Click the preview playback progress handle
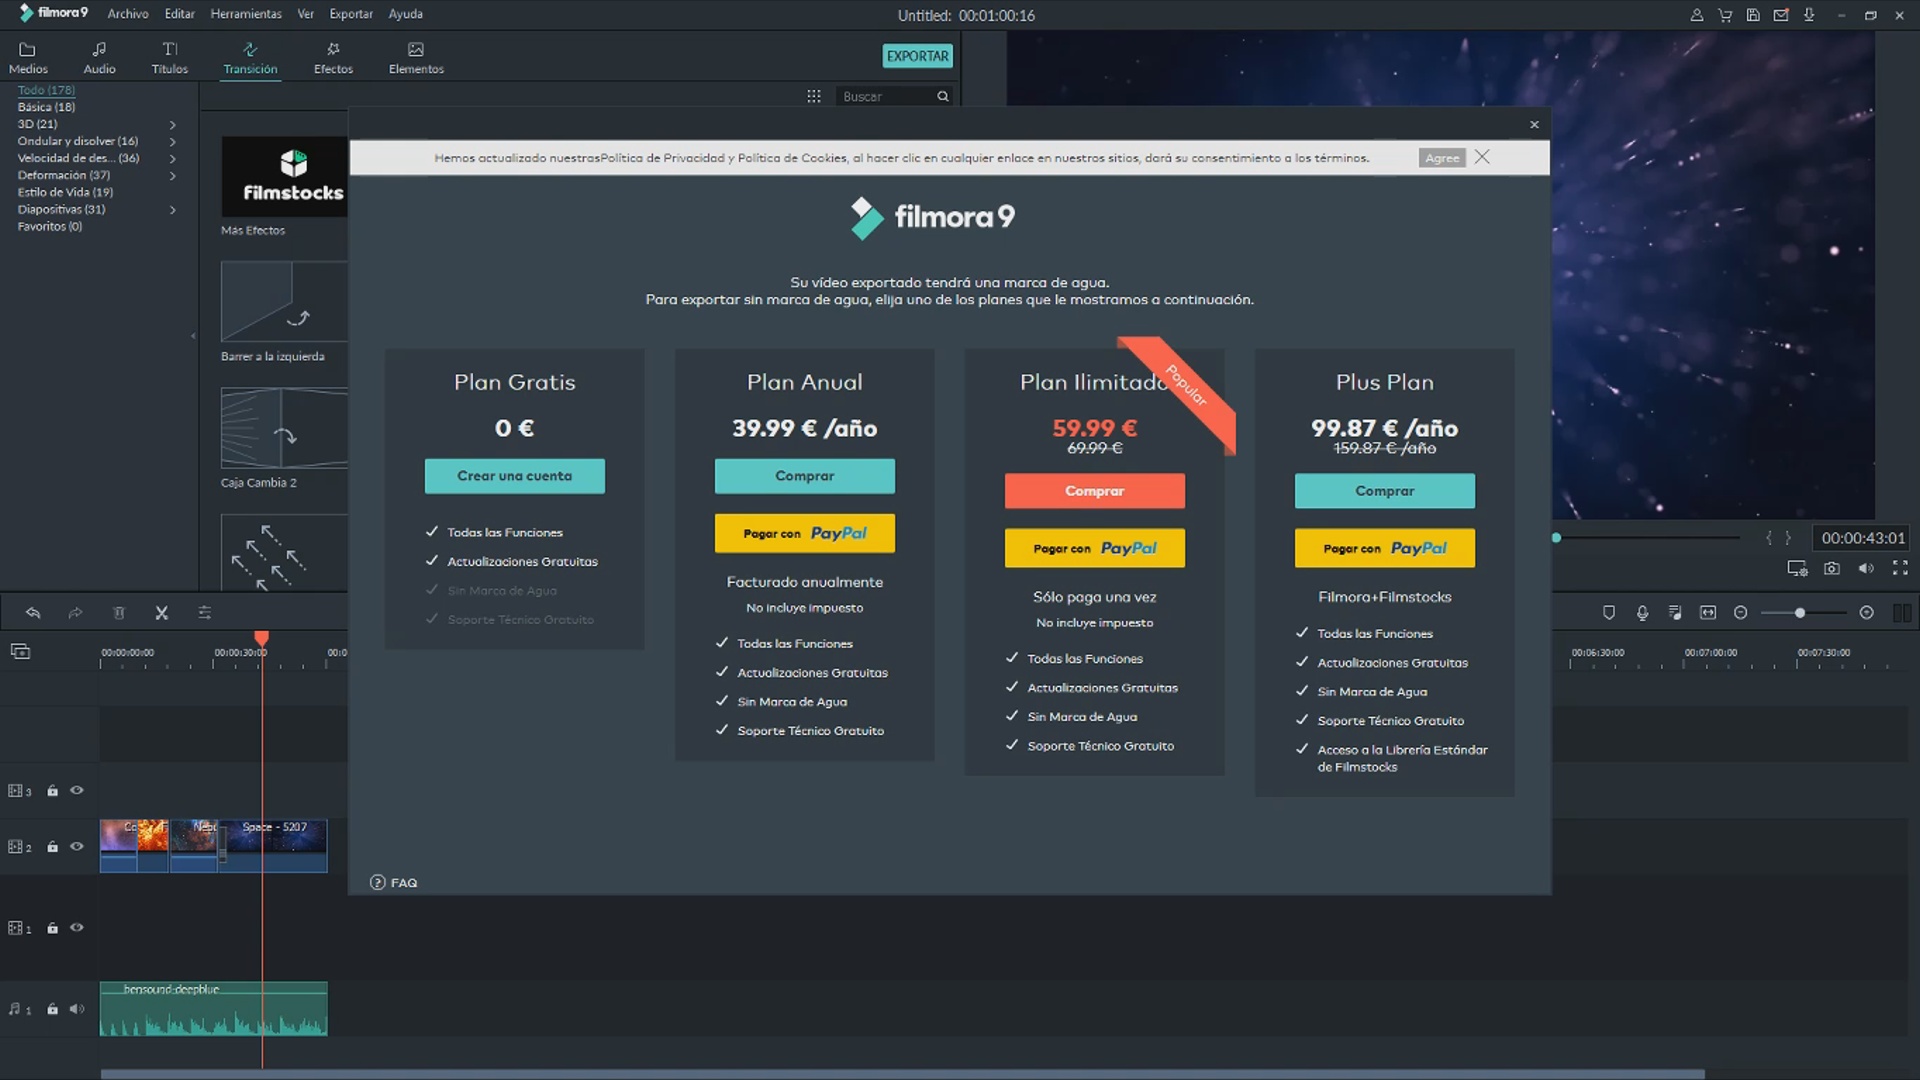1920x1080 pixels. 1556,538
